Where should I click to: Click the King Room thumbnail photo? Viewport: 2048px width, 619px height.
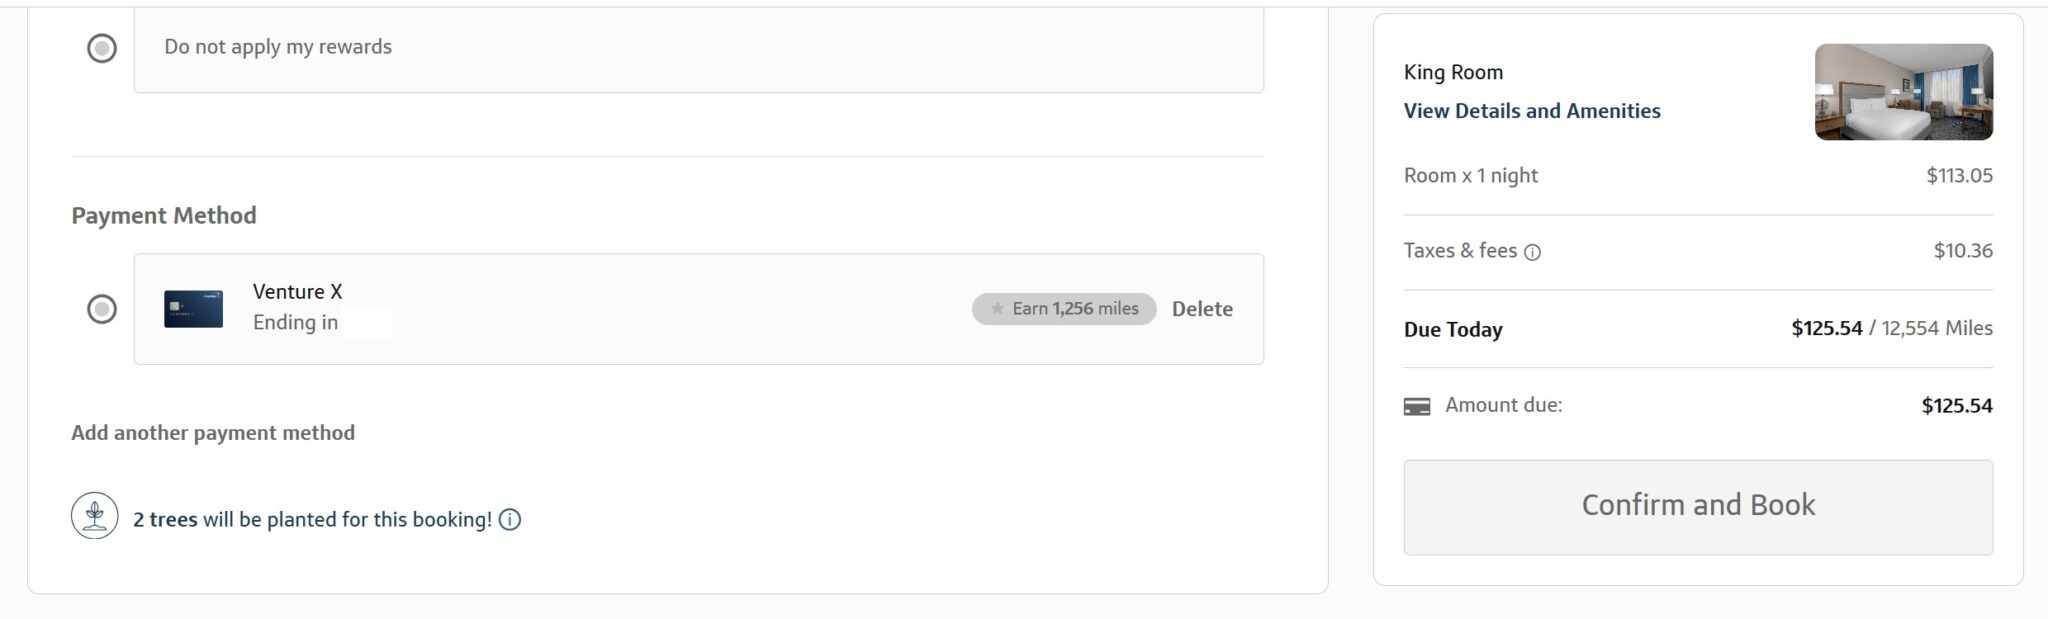(x=1904, y=92)
